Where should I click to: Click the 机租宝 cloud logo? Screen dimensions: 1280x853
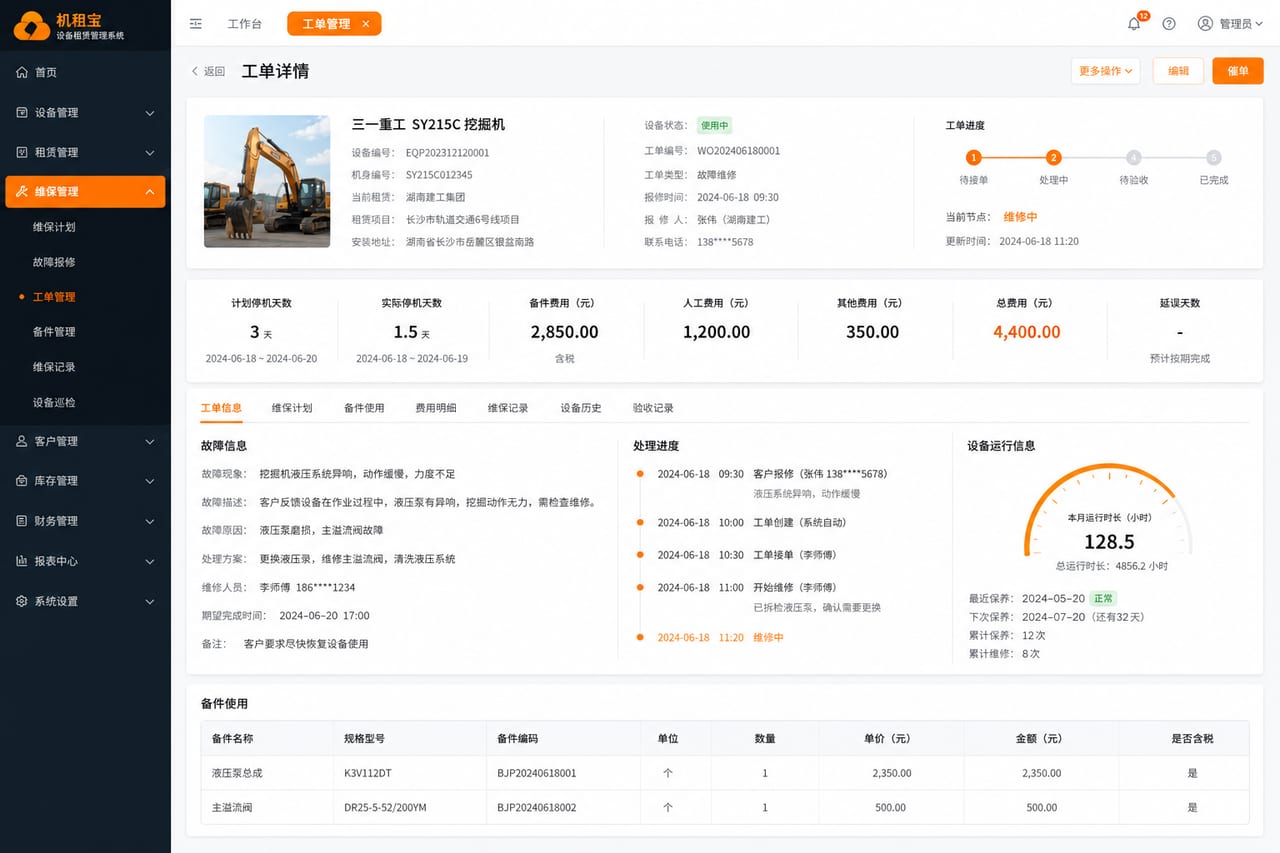point(31,25)
